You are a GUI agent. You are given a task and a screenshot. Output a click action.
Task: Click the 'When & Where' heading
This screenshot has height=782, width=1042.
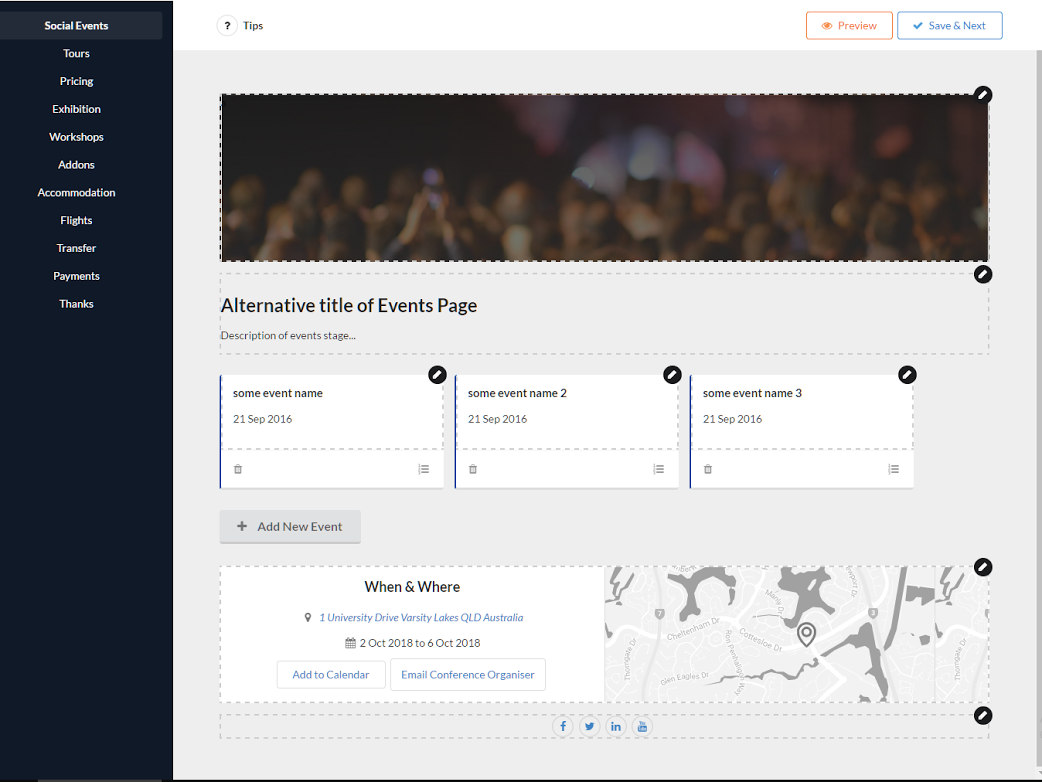coord(412,587)
